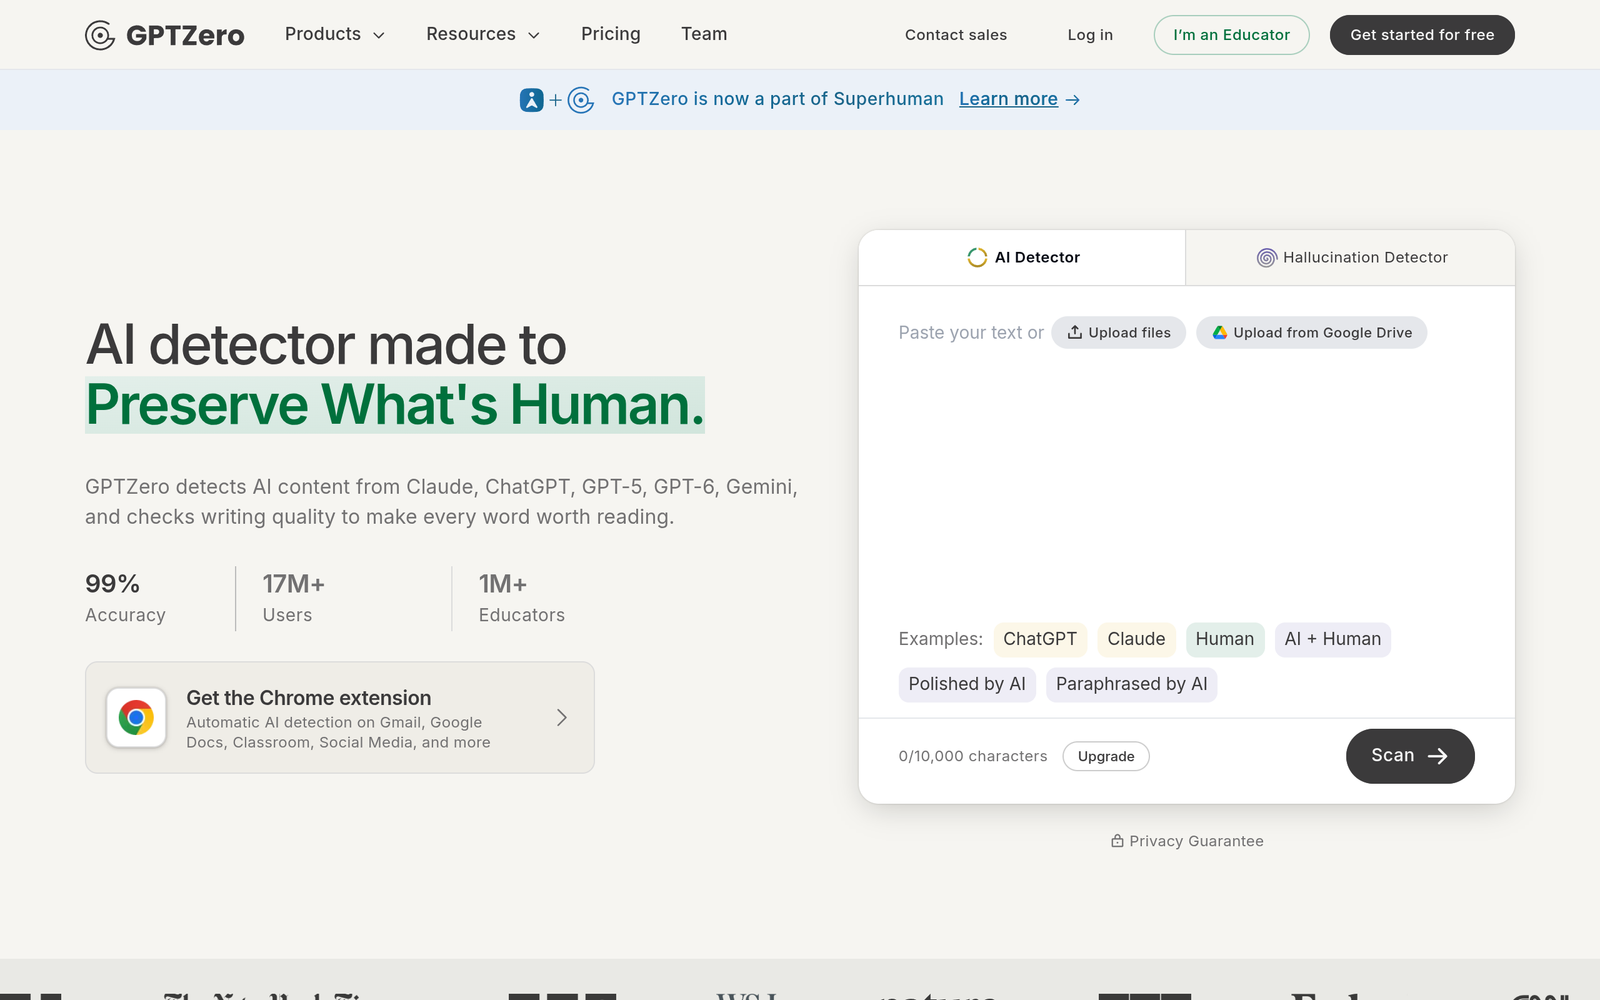Click Contact sales link

(x=956, y=35)
